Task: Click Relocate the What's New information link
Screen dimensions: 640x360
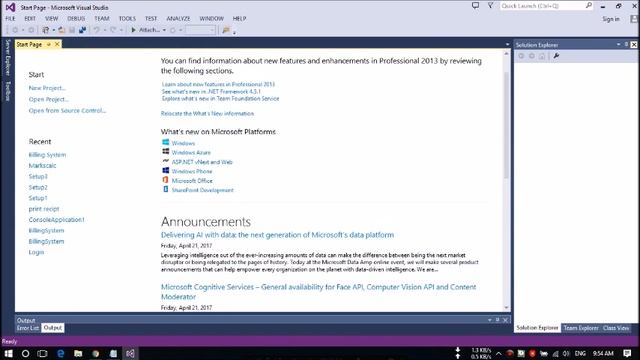Action: pos(207,113)
